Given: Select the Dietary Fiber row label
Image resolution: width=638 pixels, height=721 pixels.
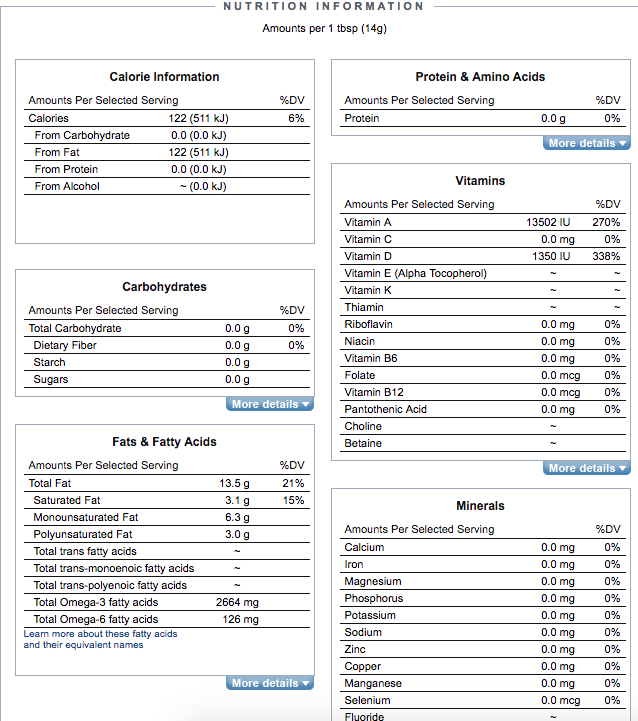Looking at the screenshot, I should [x=65, y=345].
